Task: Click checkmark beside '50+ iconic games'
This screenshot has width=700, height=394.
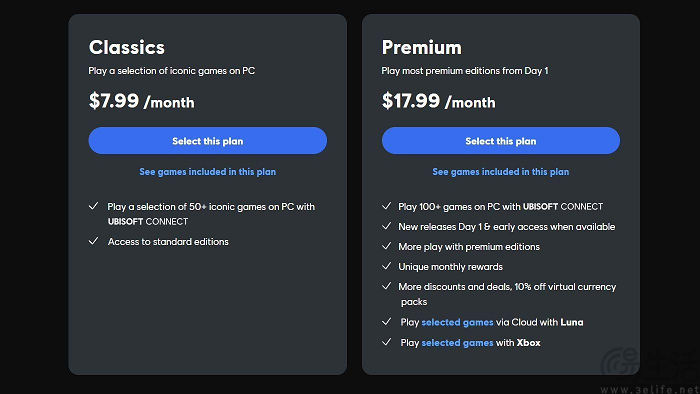Action: click(x=93, y=206)
